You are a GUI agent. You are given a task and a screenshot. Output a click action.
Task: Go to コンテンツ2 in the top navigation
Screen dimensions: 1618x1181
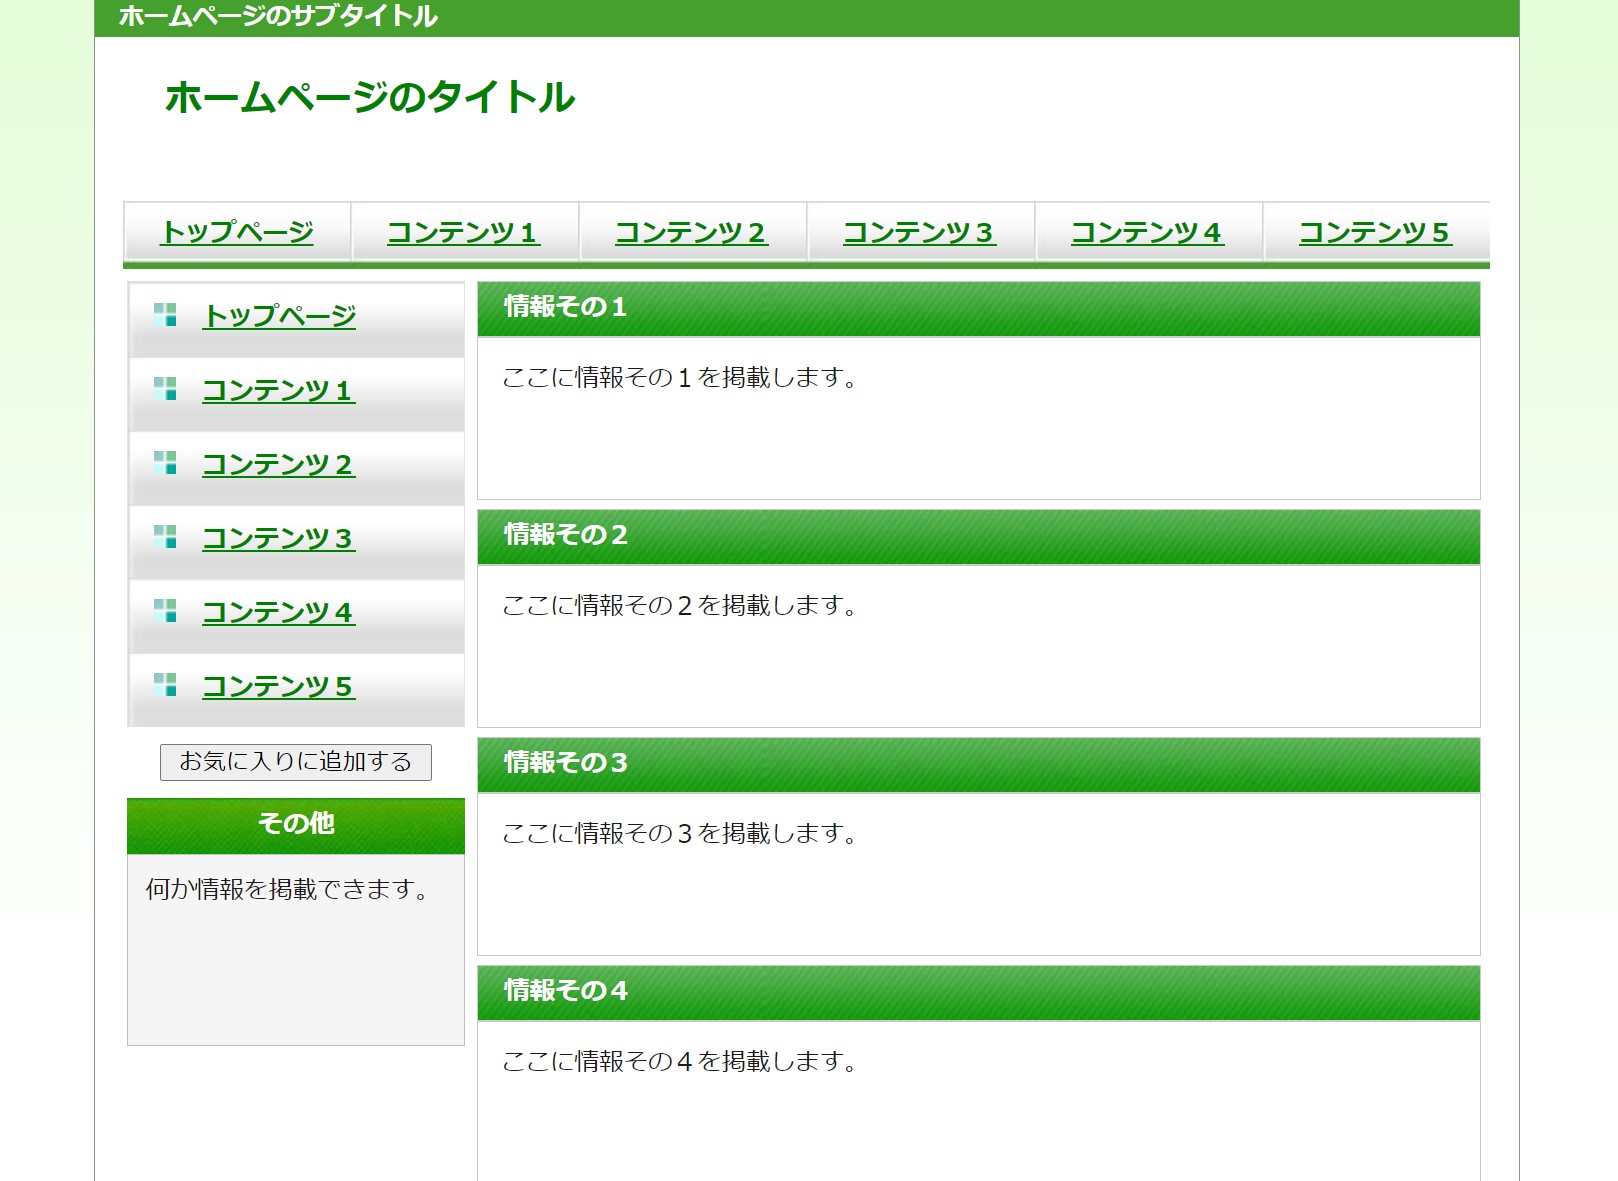692,232
